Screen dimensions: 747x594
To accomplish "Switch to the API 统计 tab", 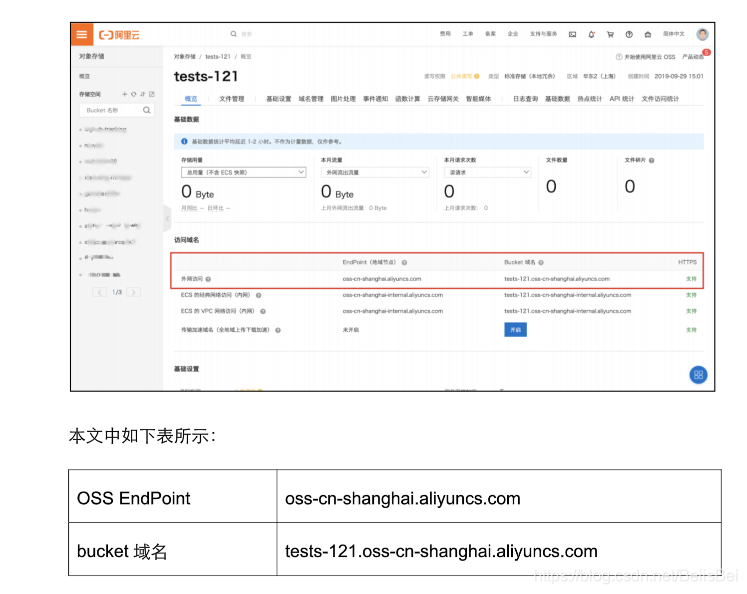I will click(x=622, y=99).
